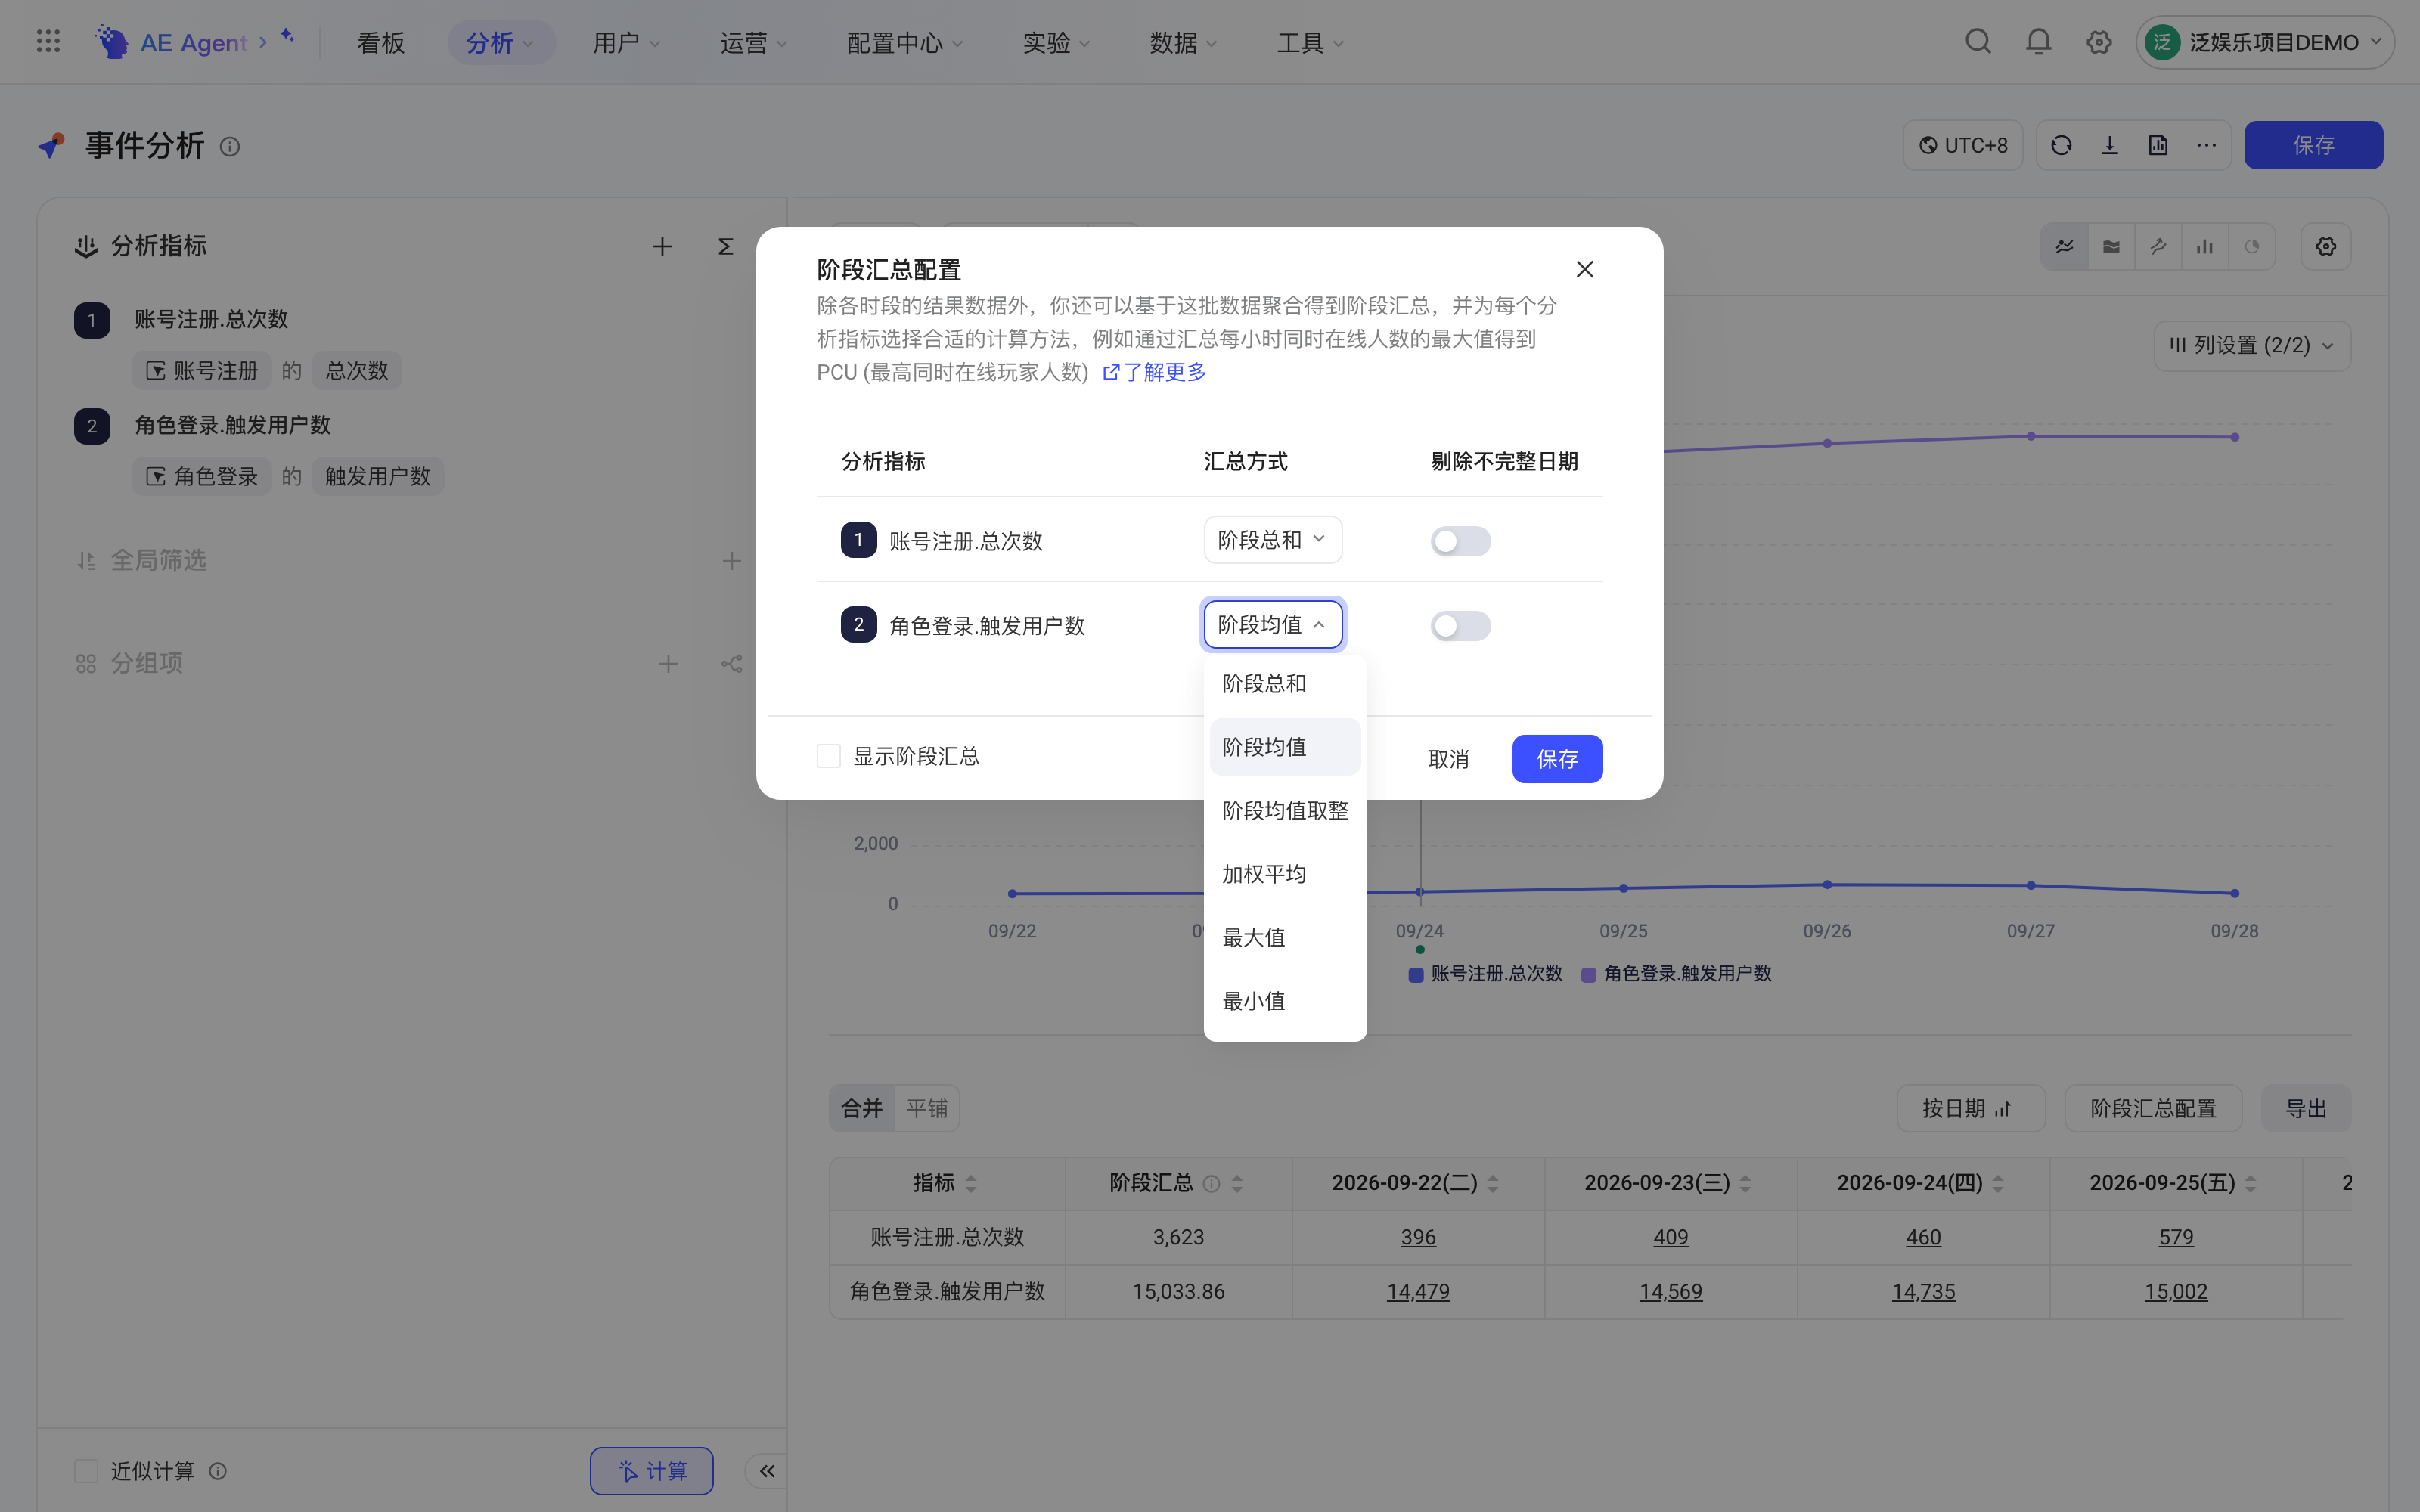Click the sigma formula icon
The image size is (2420, 1512).
[x=725, y=247]
